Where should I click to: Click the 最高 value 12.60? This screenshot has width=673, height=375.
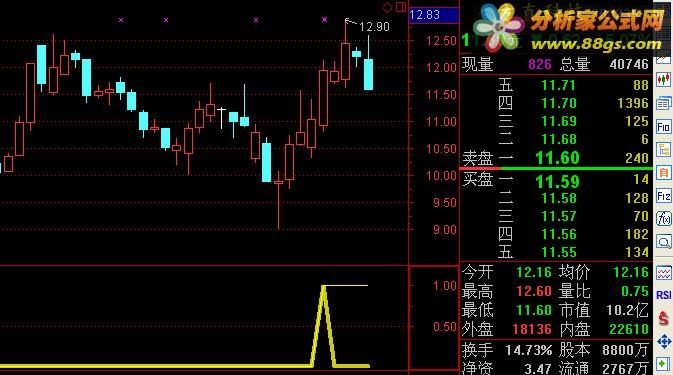pos(534,292)
